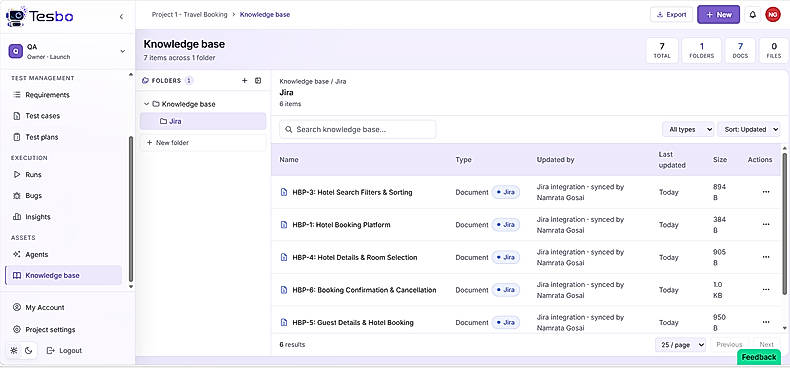Image resolution: width=790 pixels, height=368 pixels.
Task: Click document icon of HBP-3 row
Action: (x=283, y=192)
